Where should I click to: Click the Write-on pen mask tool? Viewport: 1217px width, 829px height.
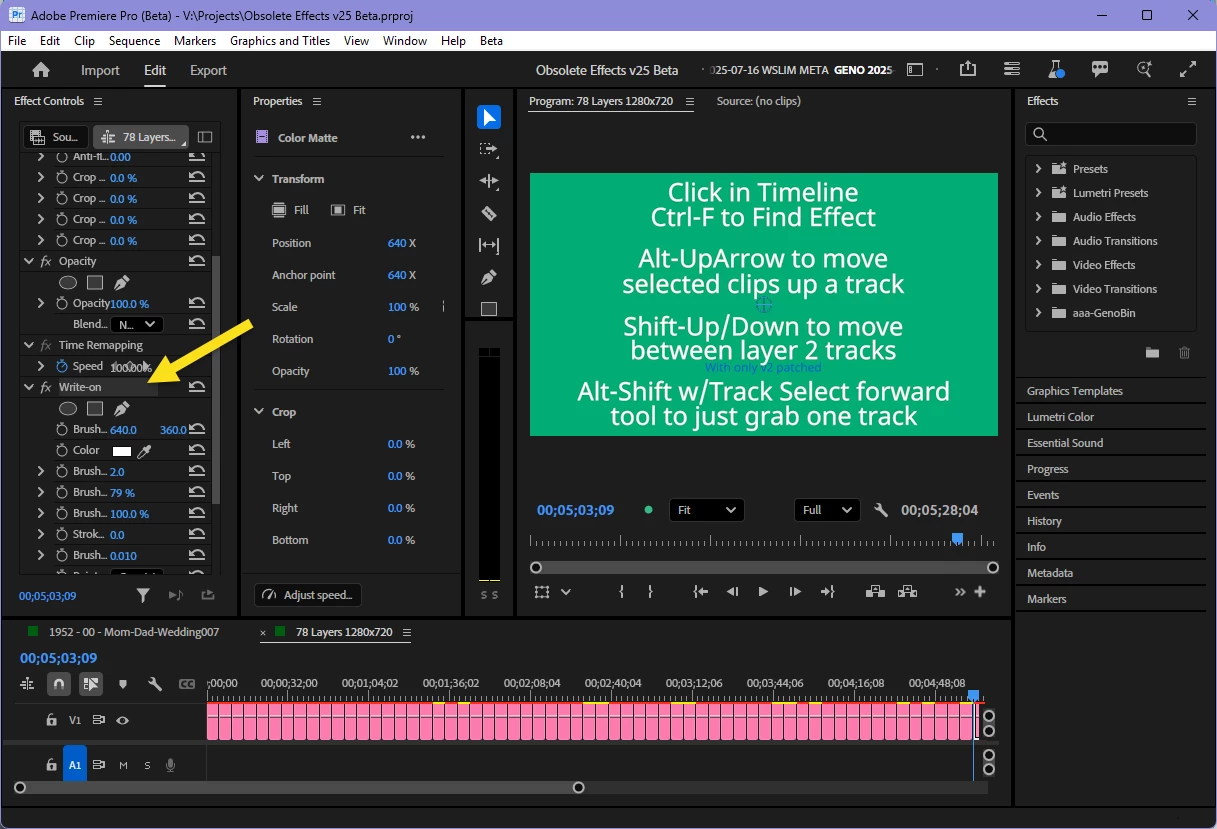pyautogui.click(x=122, y=408)
